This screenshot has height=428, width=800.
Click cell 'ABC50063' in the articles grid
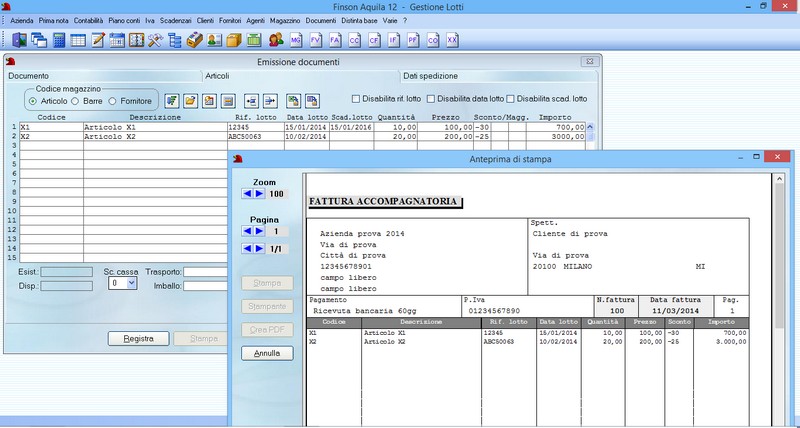[255, 137]
